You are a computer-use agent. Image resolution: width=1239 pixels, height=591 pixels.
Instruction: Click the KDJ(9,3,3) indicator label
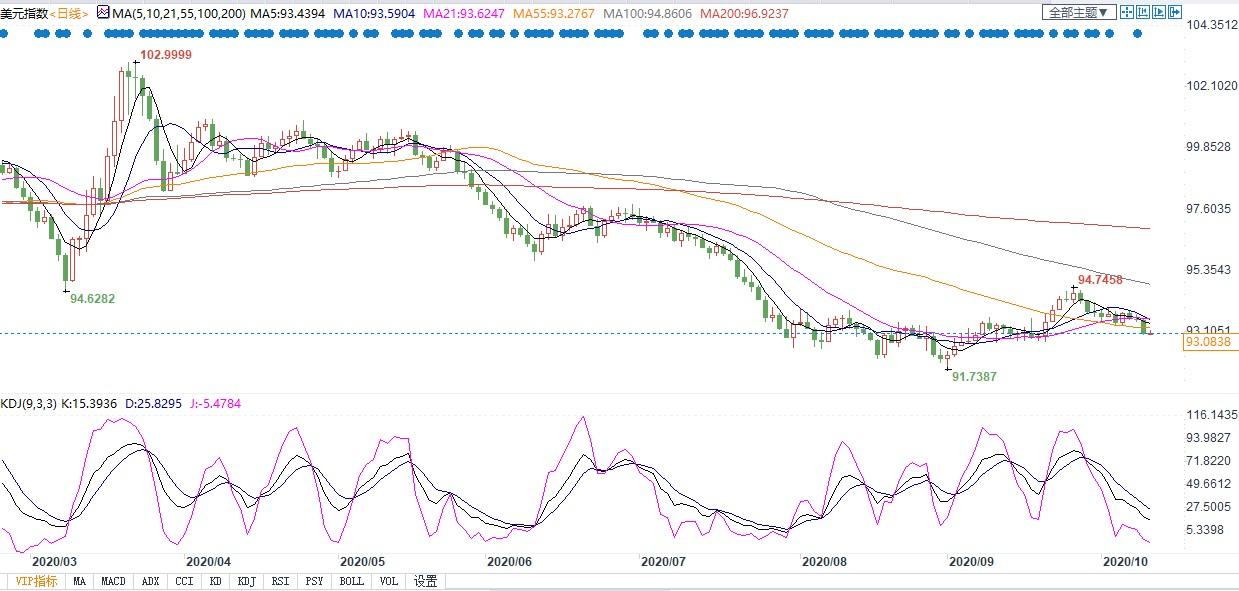(29, 404)
